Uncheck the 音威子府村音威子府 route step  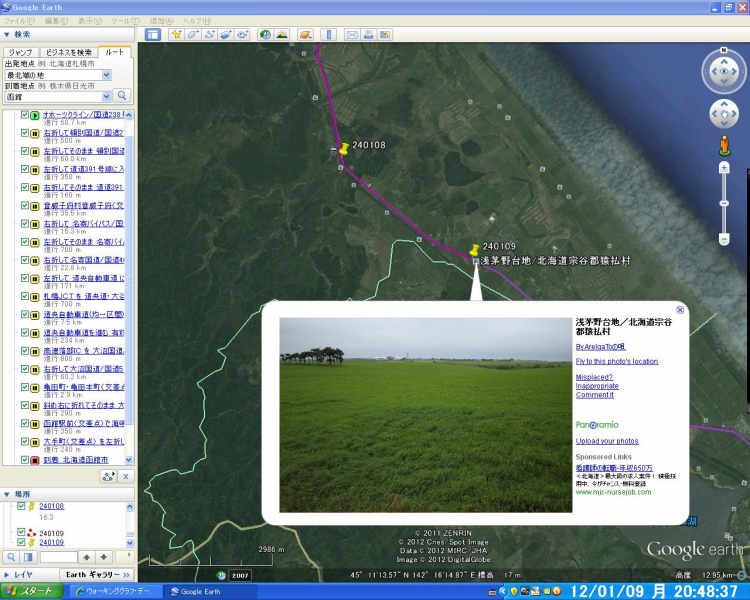pos(25,205)
